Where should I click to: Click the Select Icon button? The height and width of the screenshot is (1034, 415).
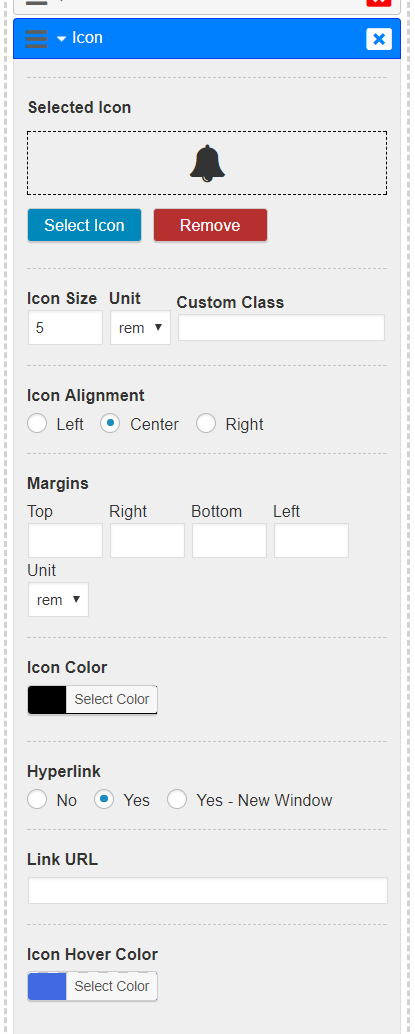[x=84, y=226]
